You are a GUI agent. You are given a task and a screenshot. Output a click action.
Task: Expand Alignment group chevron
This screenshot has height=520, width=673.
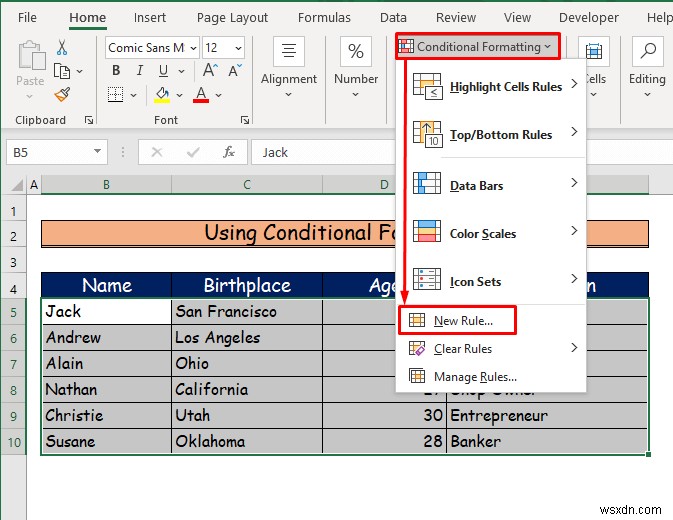(x=288, y=94)
